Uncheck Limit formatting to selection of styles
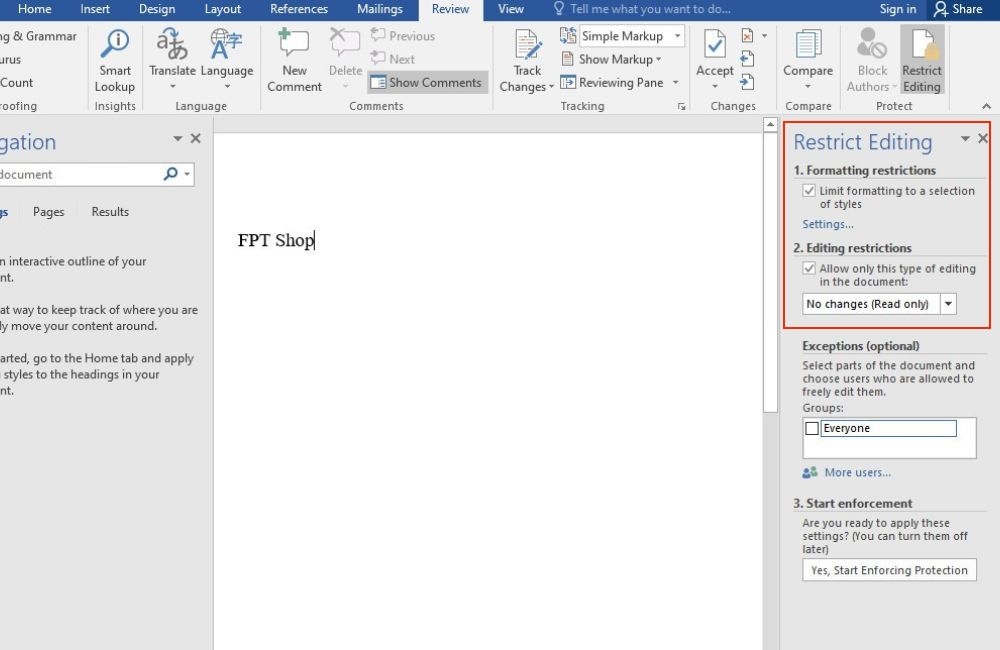The width and height of the screenshot is (1000, 650). [x=809, y=191]
